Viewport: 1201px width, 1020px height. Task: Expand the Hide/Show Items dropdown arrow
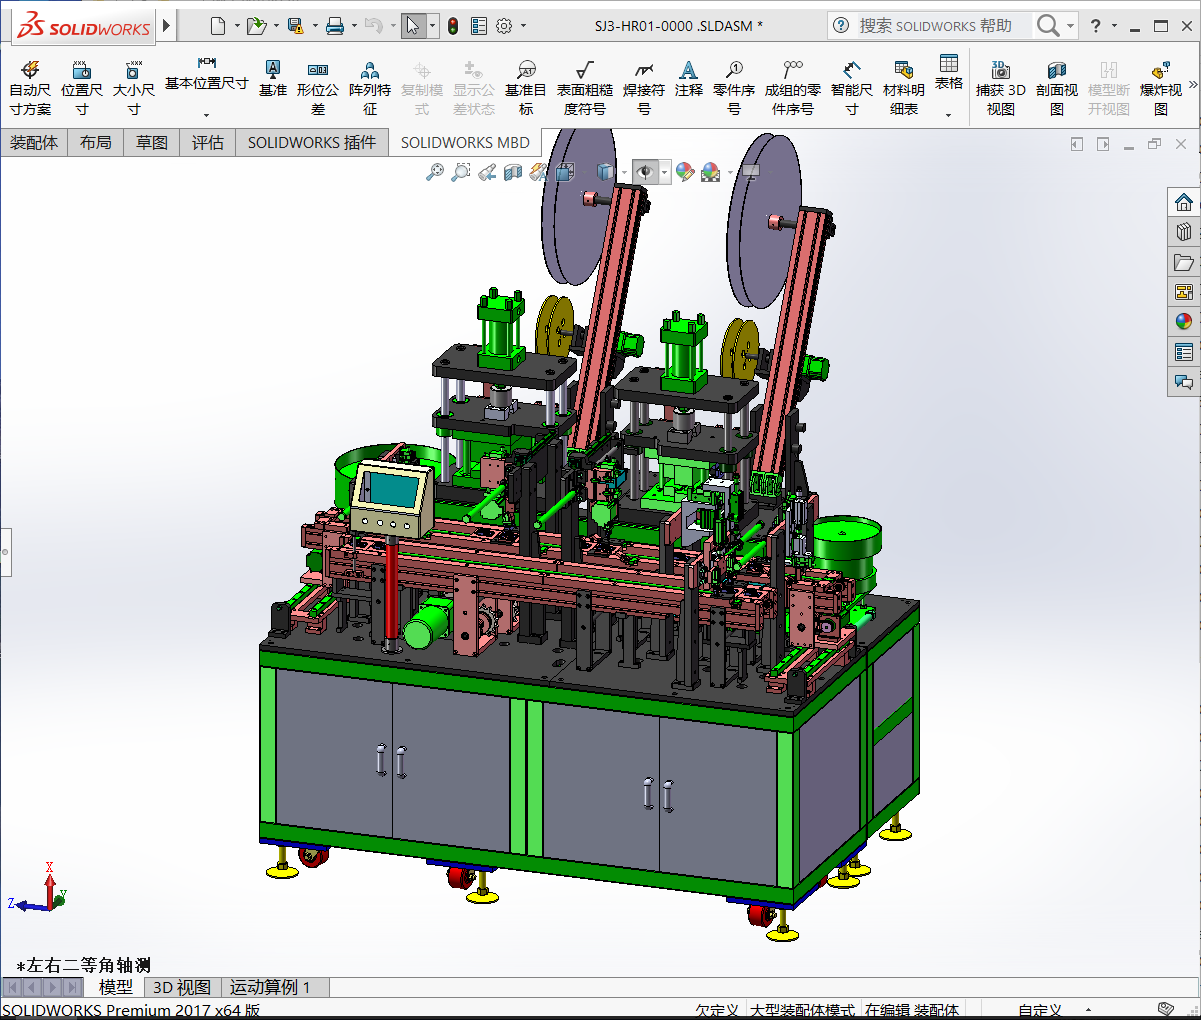pos(664,172)
